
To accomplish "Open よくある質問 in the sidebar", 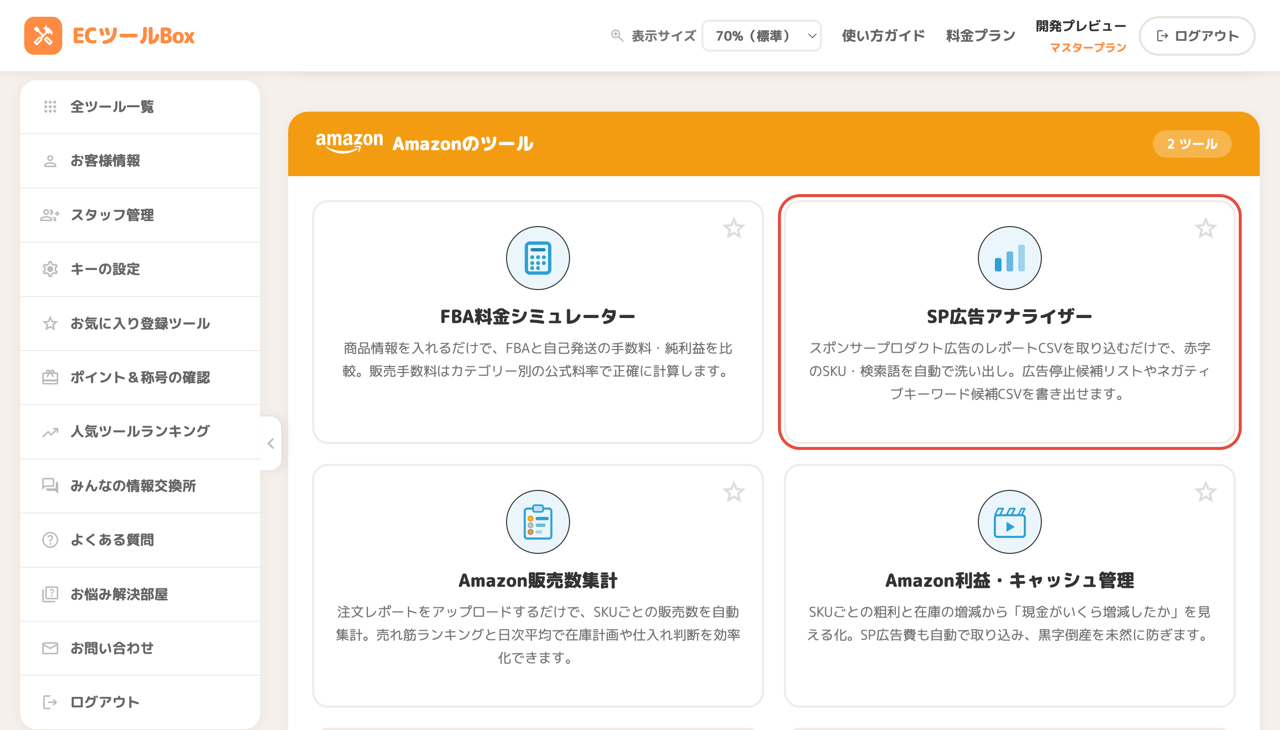I will tap(140, 539).
